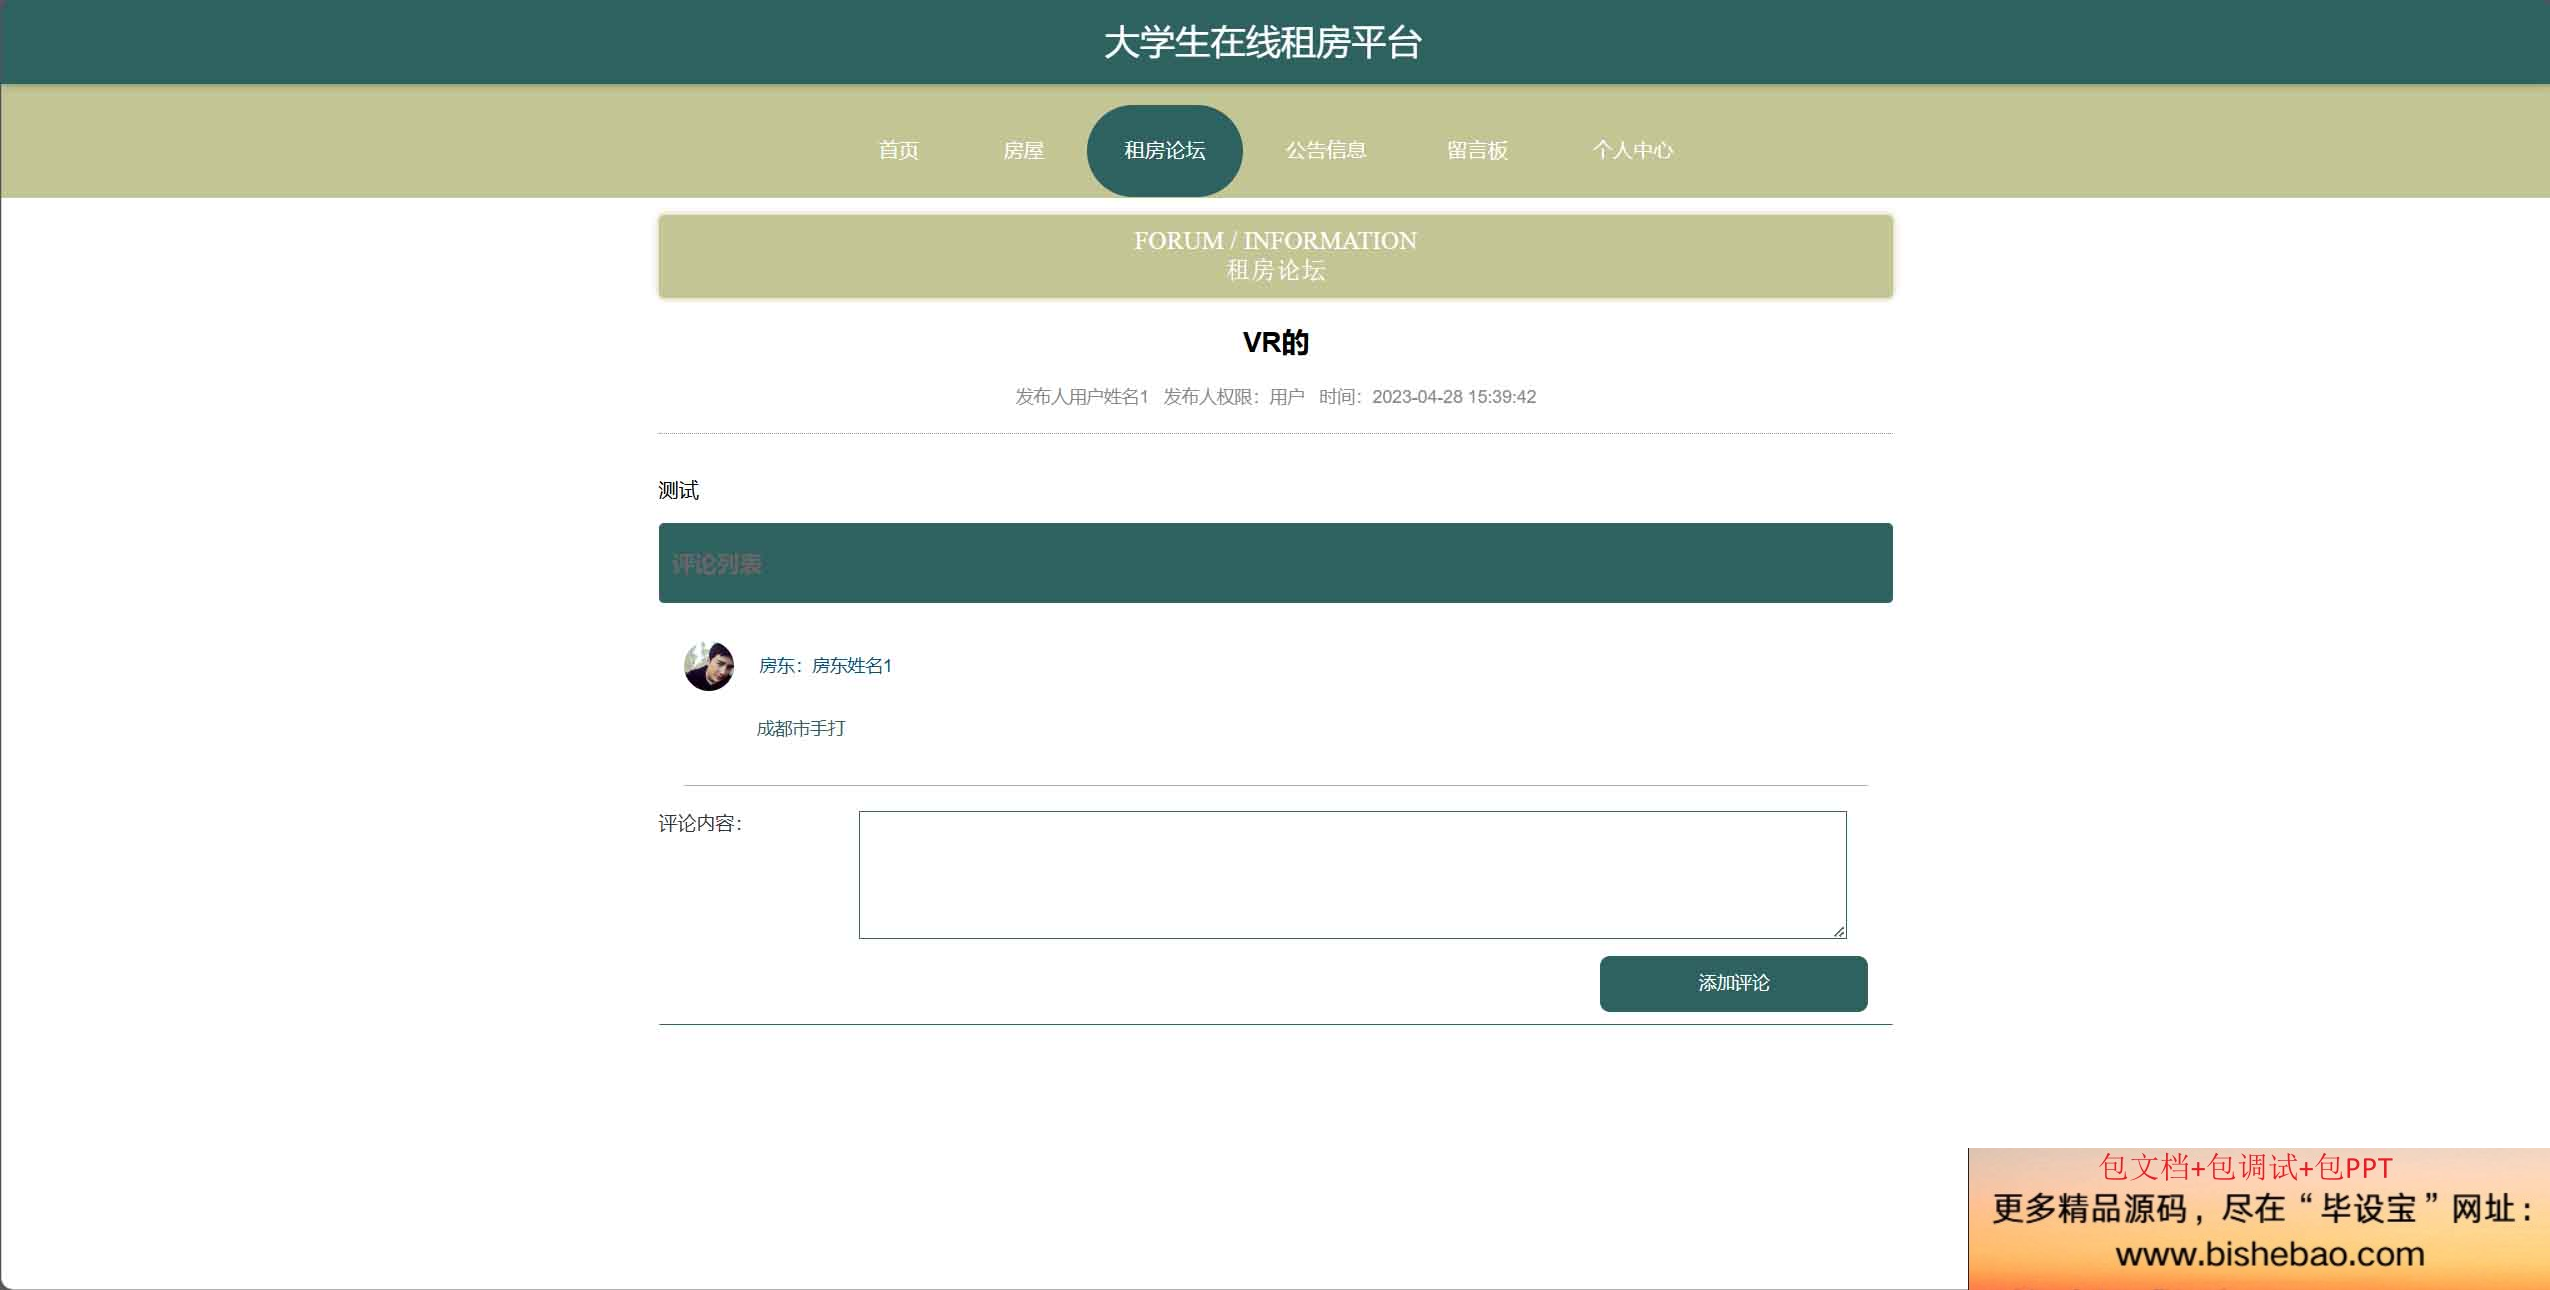
Task: Click the post timestamp 2023-04-28 15:39:42
Action: [x=1453, y=397]
